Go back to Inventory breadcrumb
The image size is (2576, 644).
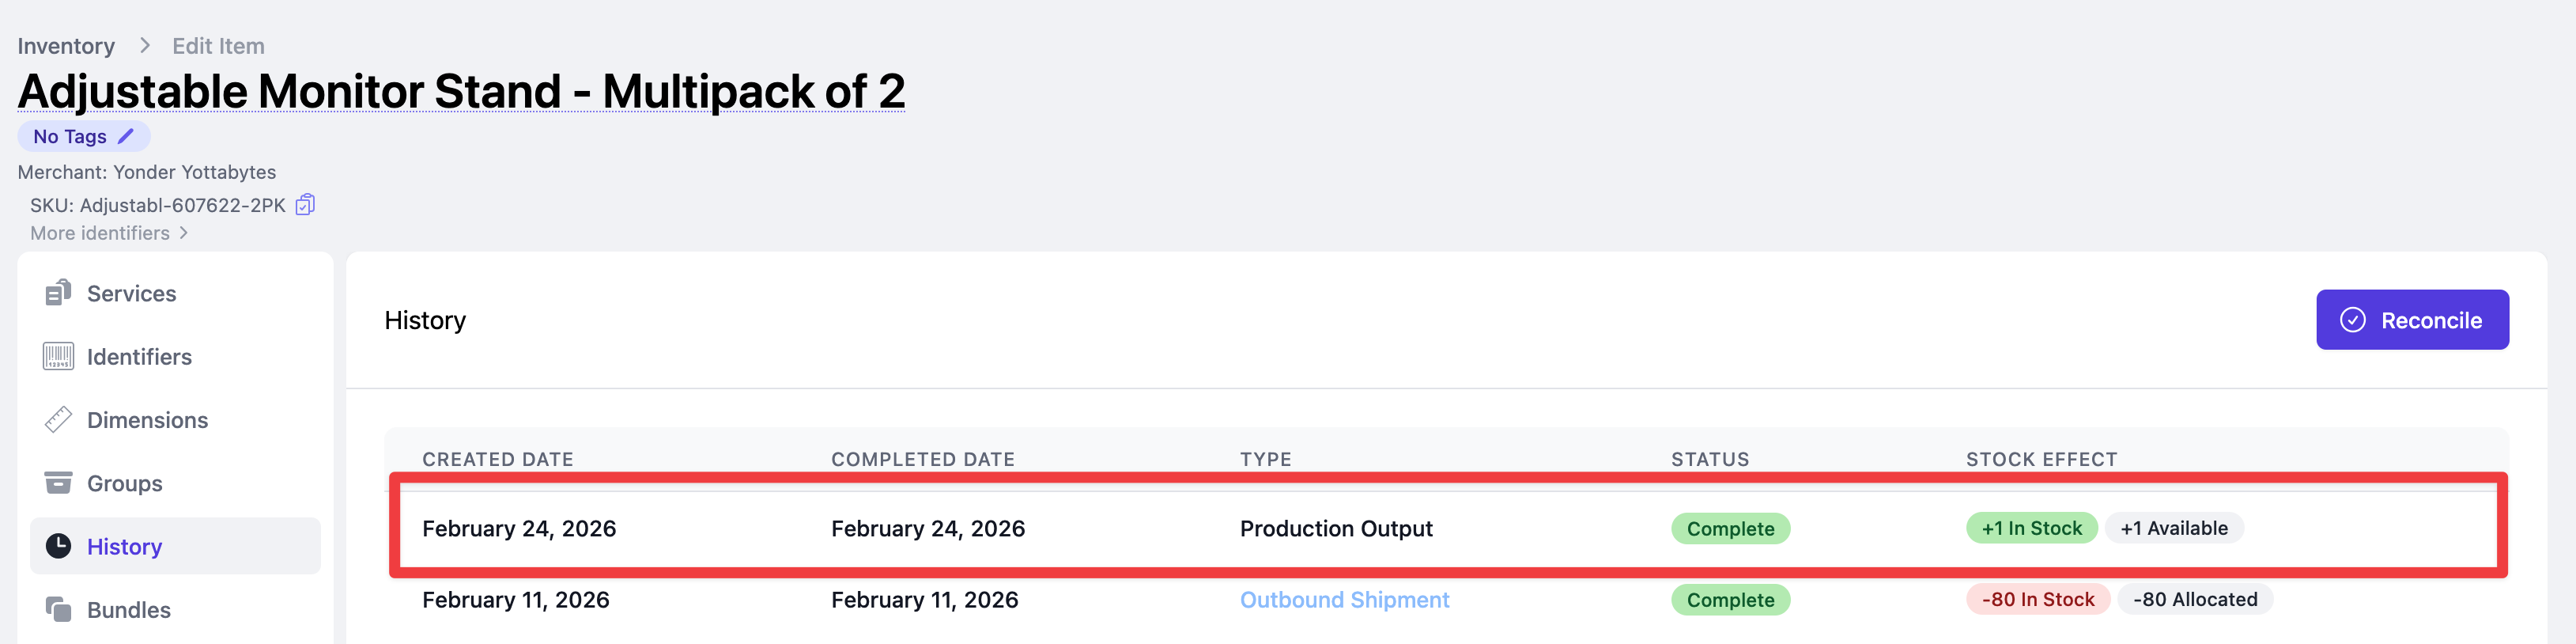pos(66,46)
